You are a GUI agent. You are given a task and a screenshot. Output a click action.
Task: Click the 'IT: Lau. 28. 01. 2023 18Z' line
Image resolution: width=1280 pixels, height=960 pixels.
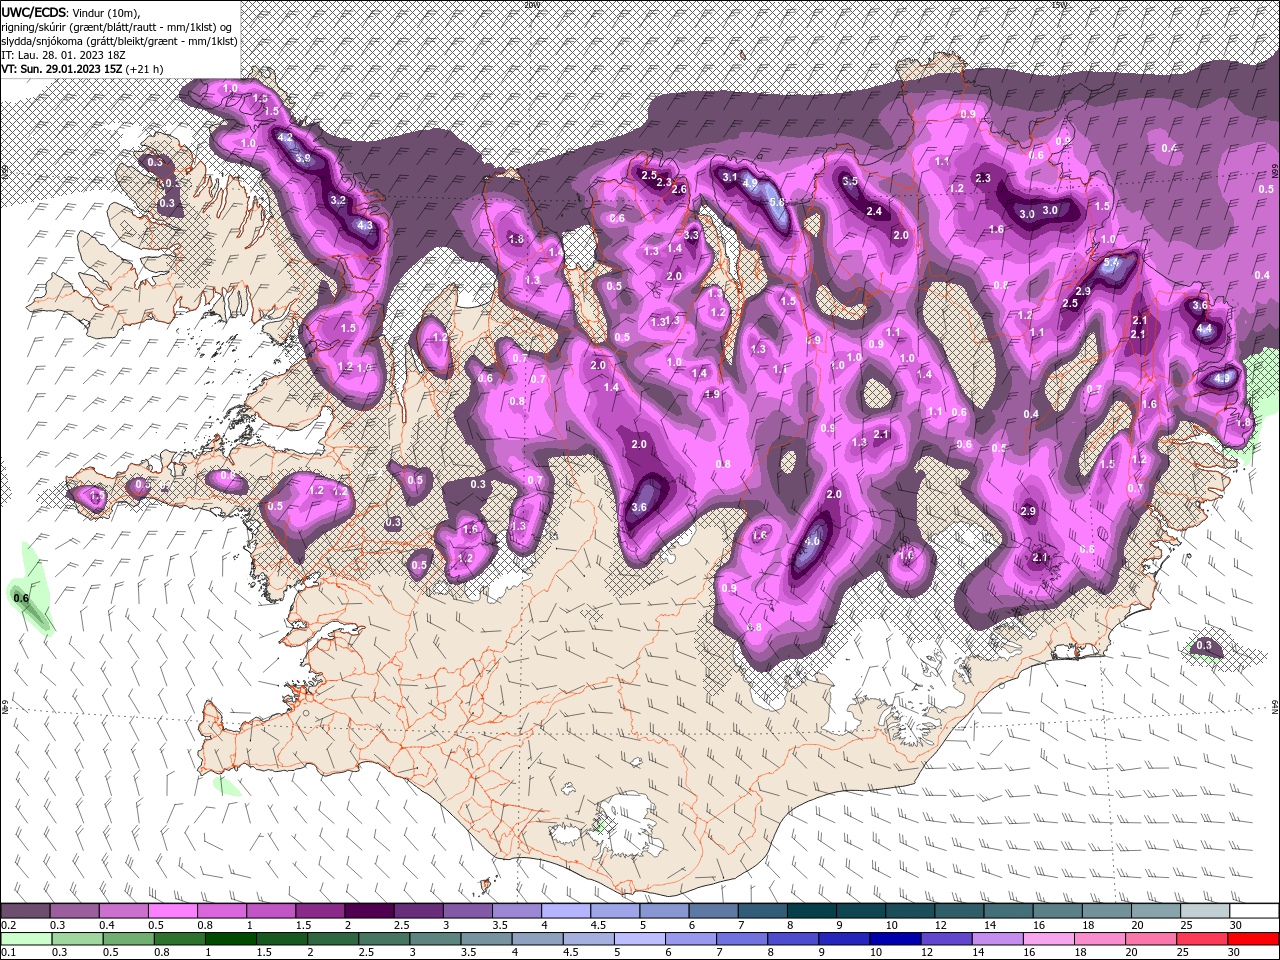coord(61,54)
